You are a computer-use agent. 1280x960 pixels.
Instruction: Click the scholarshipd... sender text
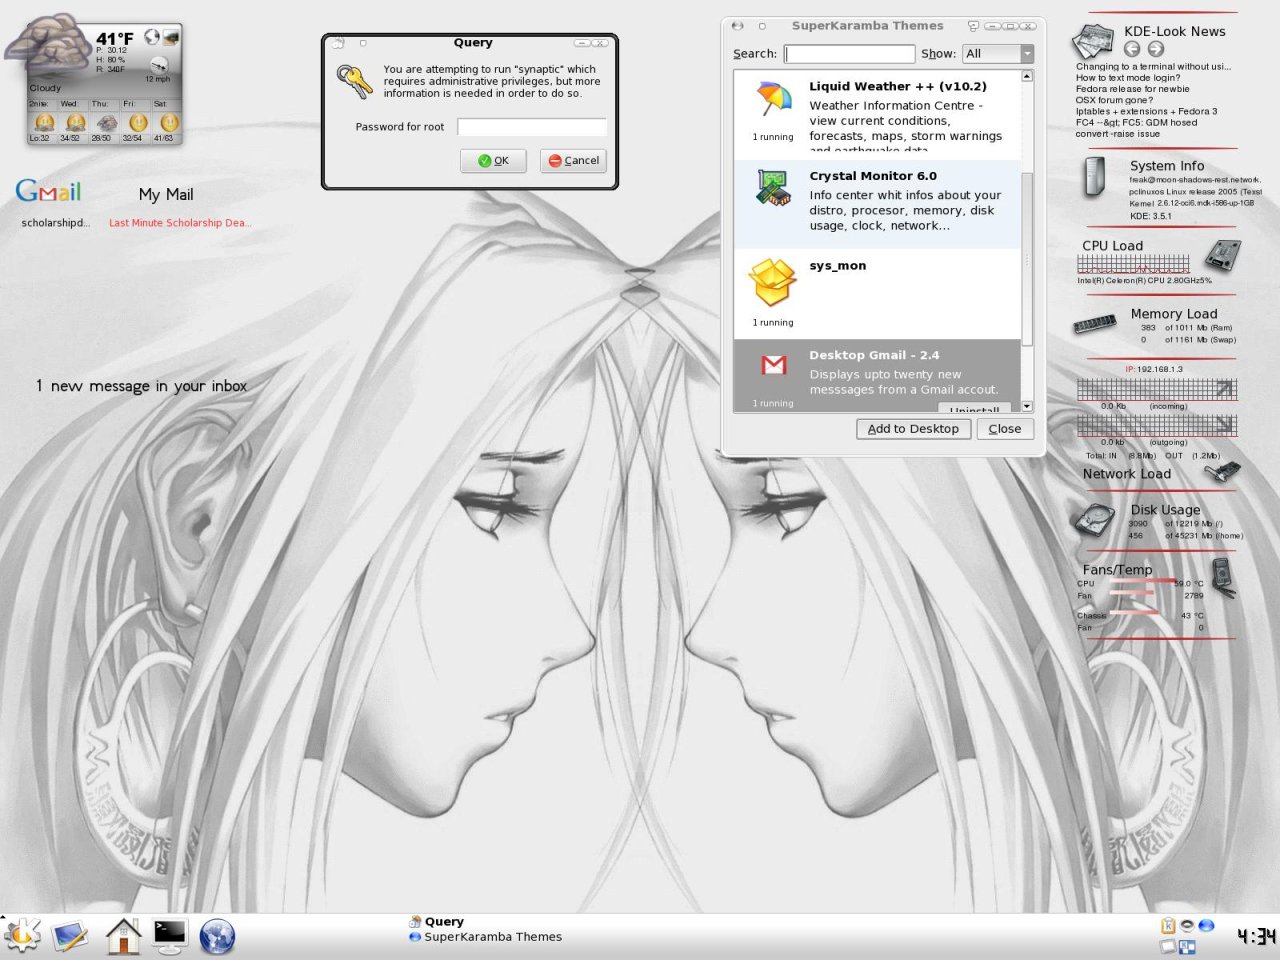(x=55, y=223)
